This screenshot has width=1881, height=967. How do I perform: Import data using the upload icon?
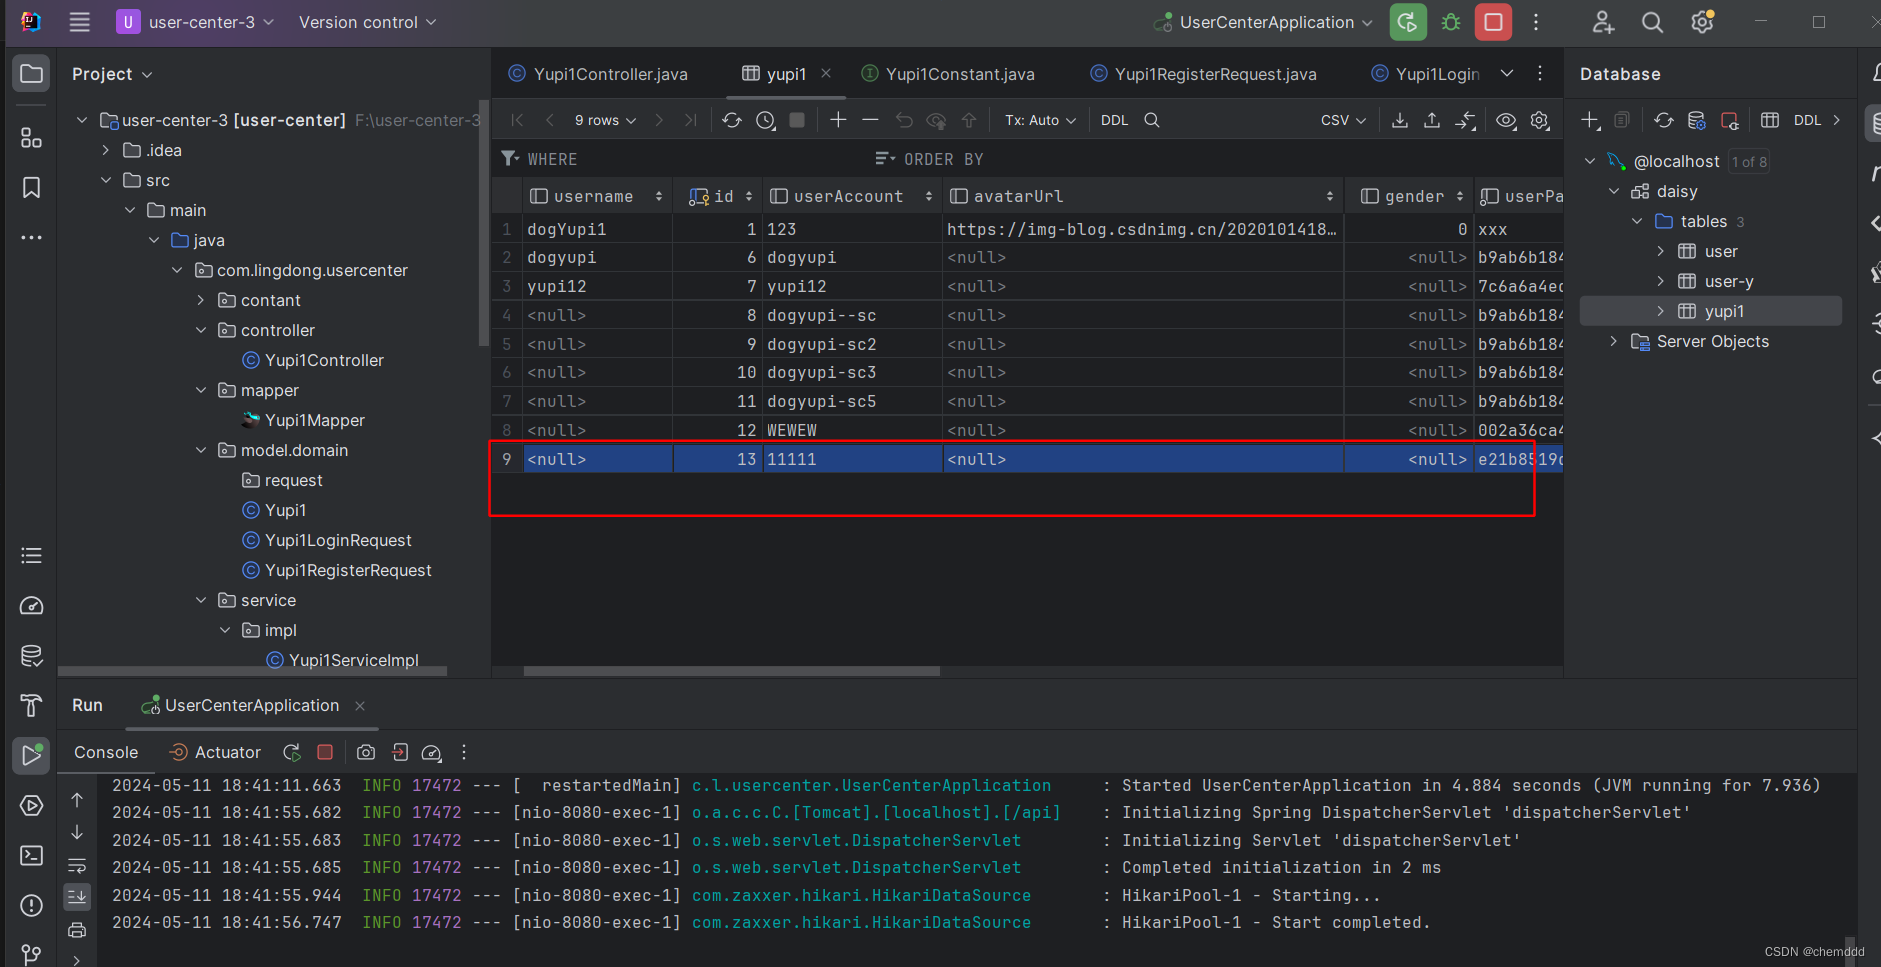point(1432,120)
